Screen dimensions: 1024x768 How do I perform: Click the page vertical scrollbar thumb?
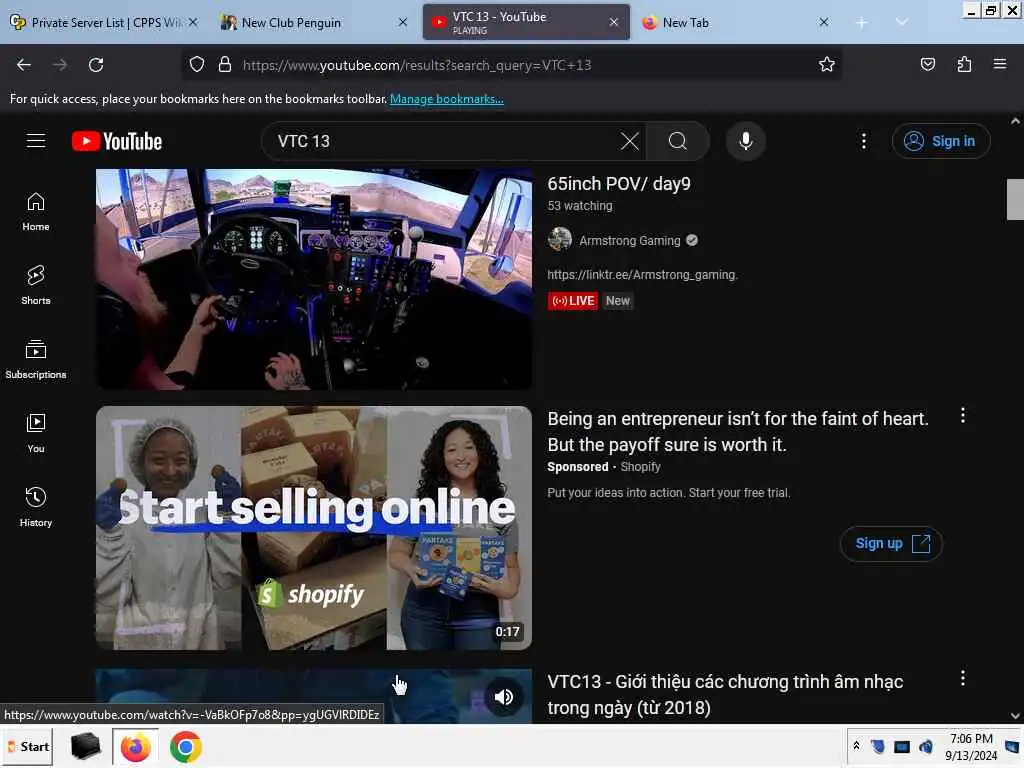(1015, 199)
